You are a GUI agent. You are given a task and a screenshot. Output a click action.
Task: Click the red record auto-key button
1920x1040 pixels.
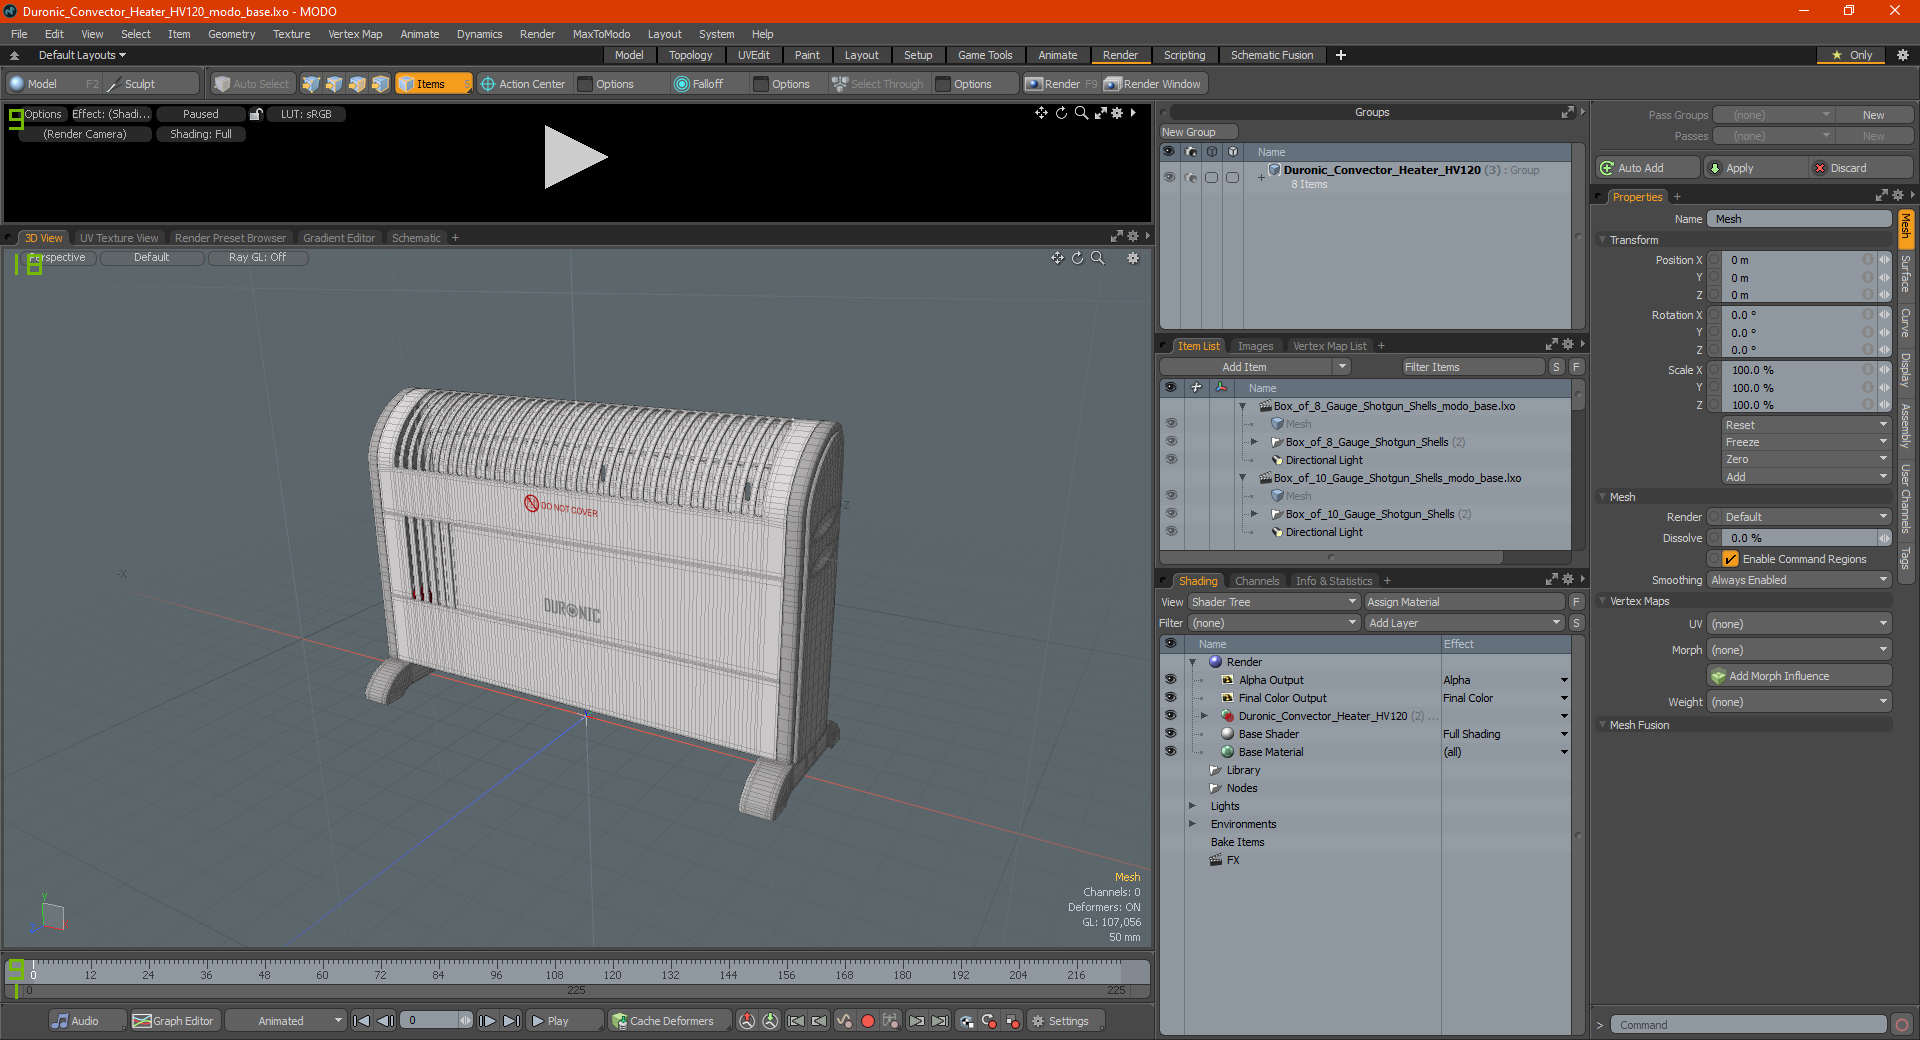(868, 1021)
